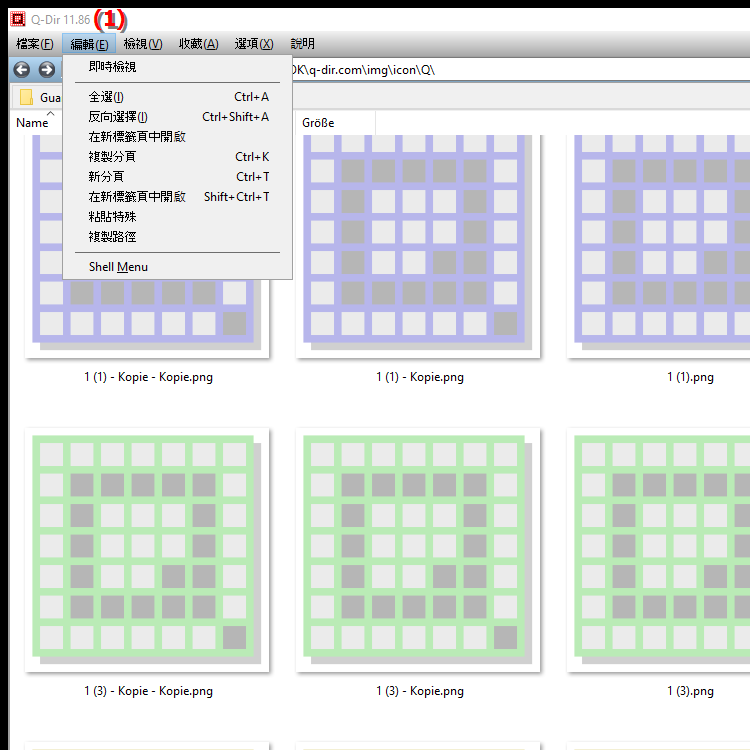
Task: Open the 選項(X) menu
Action: click(254, 44)
